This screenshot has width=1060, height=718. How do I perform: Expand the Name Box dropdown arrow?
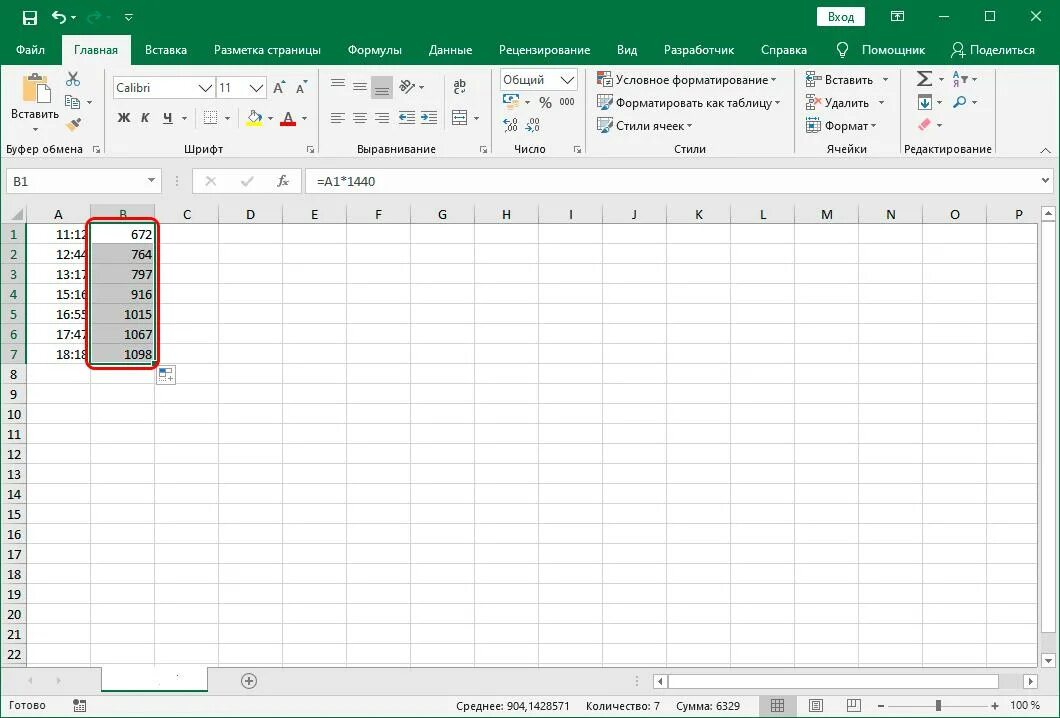coord(151,181)
